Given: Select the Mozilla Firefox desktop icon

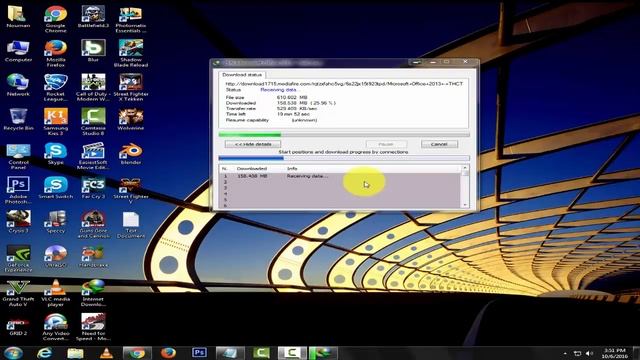Looking at the screenshot, I should [x=56, y=53].
